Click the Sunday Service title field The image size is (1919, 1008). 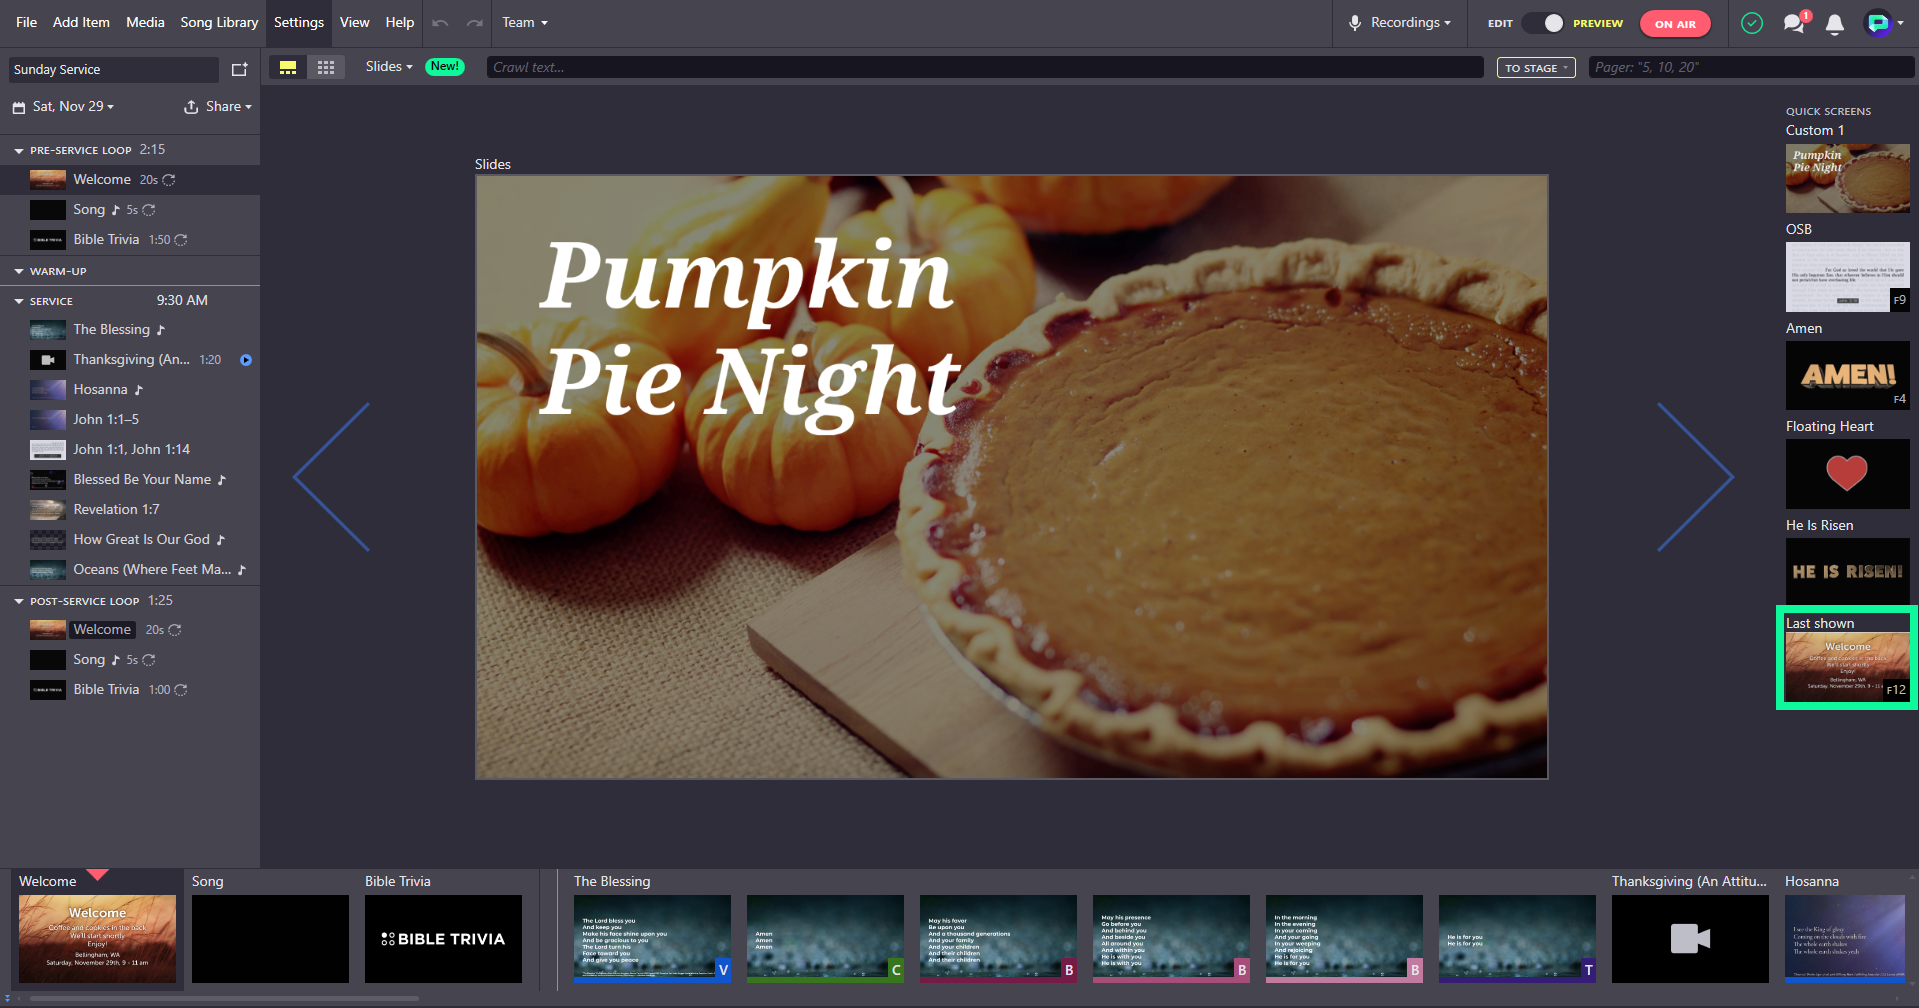coord(114,69)
